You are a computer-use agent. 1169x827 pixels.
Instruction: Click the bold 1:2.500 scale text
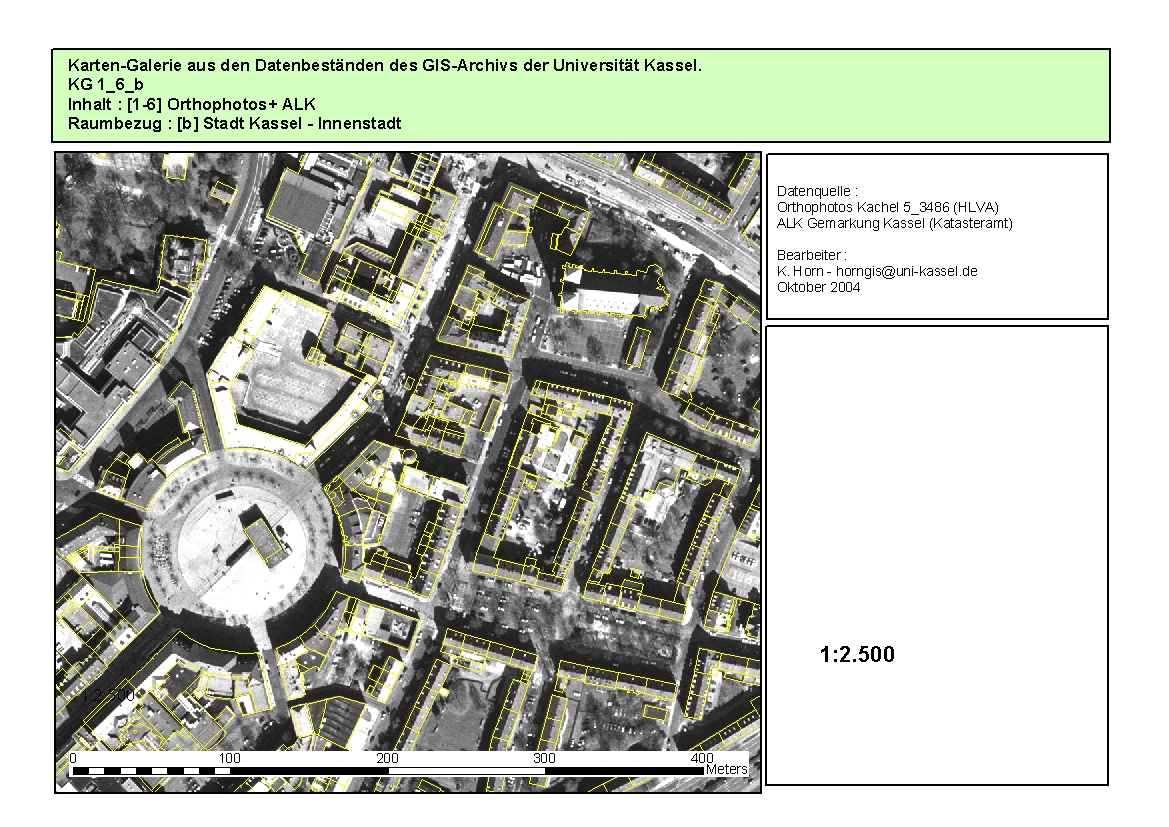tap(857, 655)
